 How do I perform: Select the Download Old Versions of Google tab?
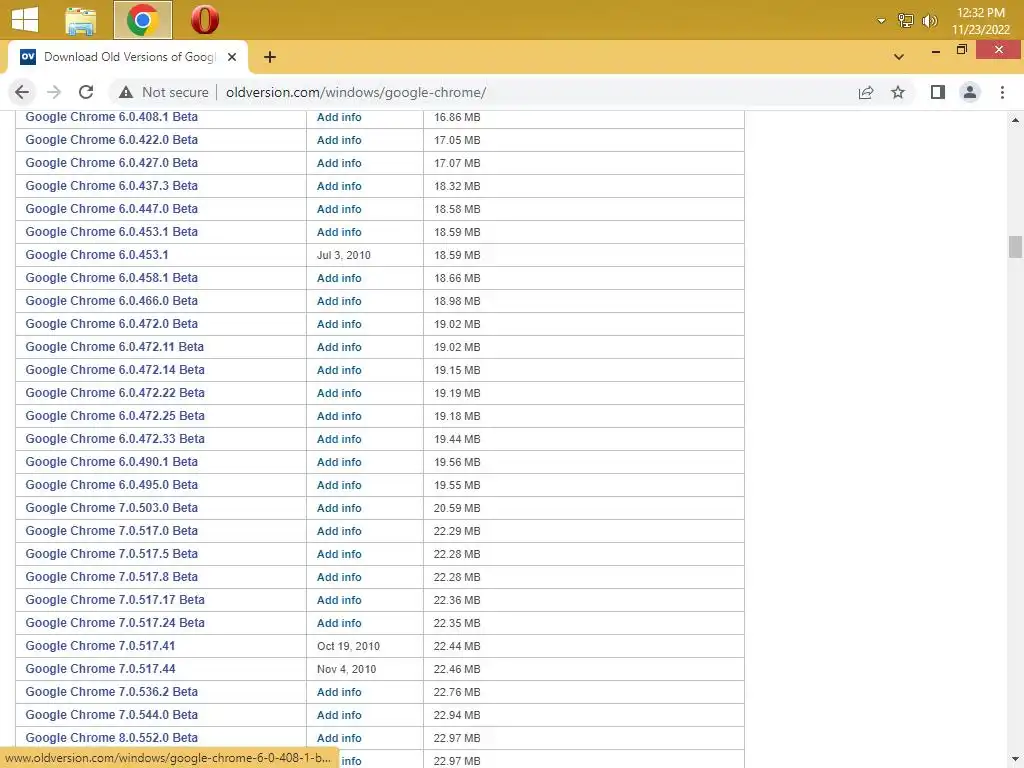(x=129, y=57)
